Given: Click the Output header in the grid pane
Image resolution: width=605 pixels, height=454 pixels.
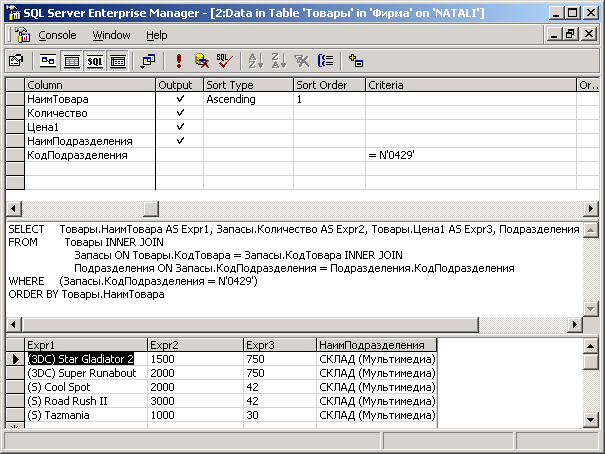Looking at the screenshot, I should (180, 85).
